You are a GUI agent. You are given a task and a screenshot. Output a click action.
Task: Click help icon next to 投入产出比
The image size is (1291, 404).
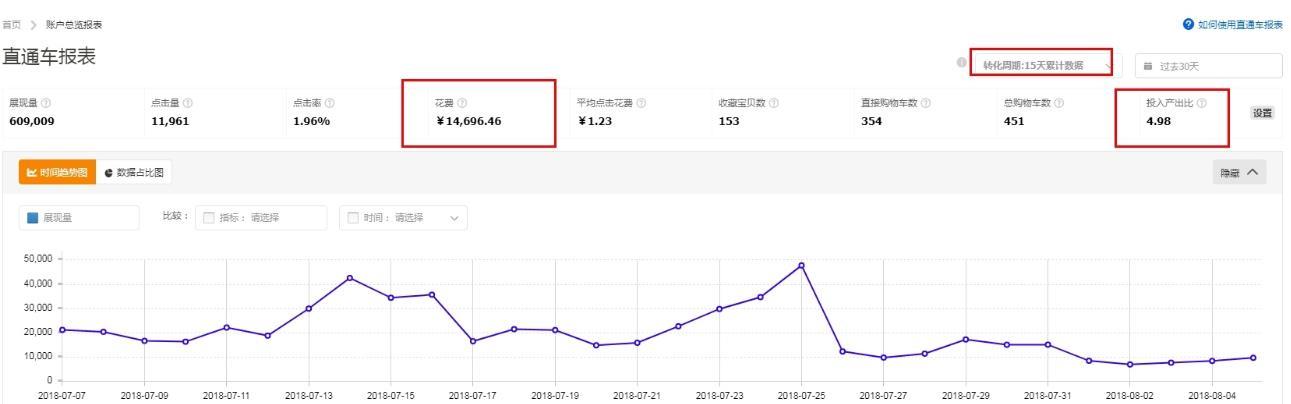[x=1201, y=103]
